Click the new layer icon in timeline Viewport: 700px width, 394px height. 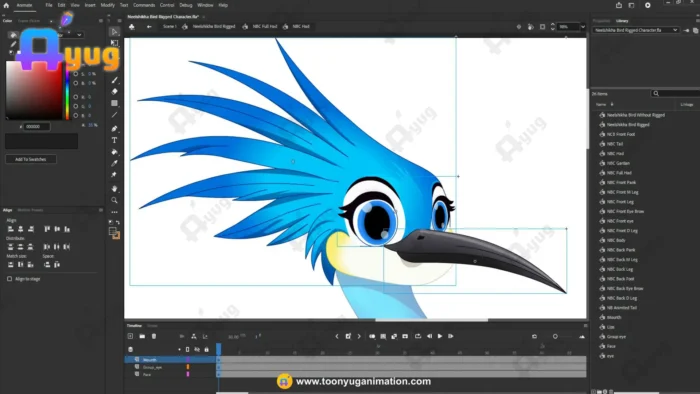(x=130, y=336)
